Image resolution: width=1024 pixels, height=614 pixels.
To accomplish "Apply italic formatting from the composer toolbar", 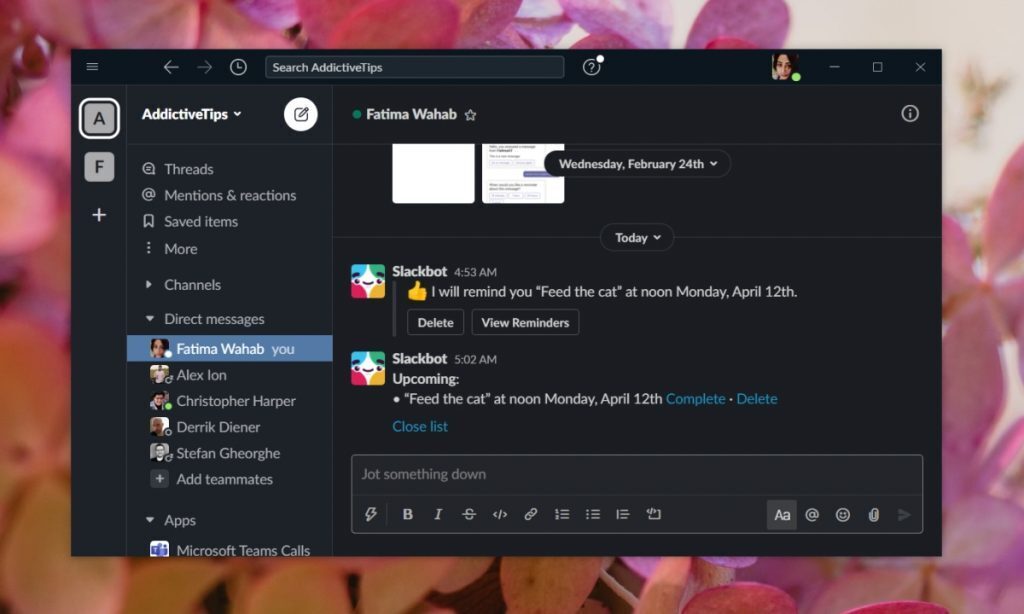I will pos(438,514).
